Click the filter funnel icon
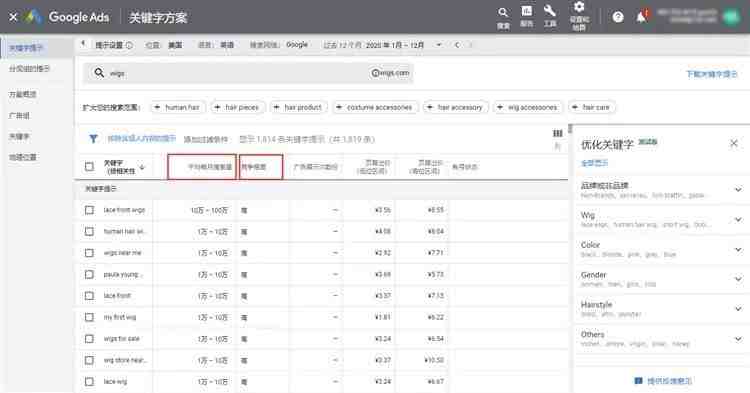Image resolution: width=750 pixels, height=393 pixels. tap(93, 139)
